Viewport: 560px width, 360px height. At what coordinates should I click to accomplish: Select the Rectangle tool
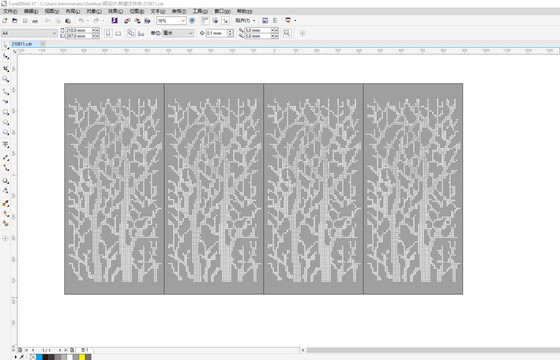tap(5, 112)
